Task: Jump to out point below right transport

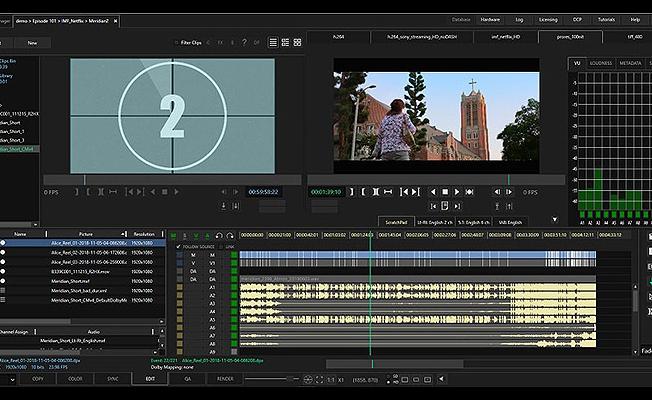Action: click(x=457, y=206)
